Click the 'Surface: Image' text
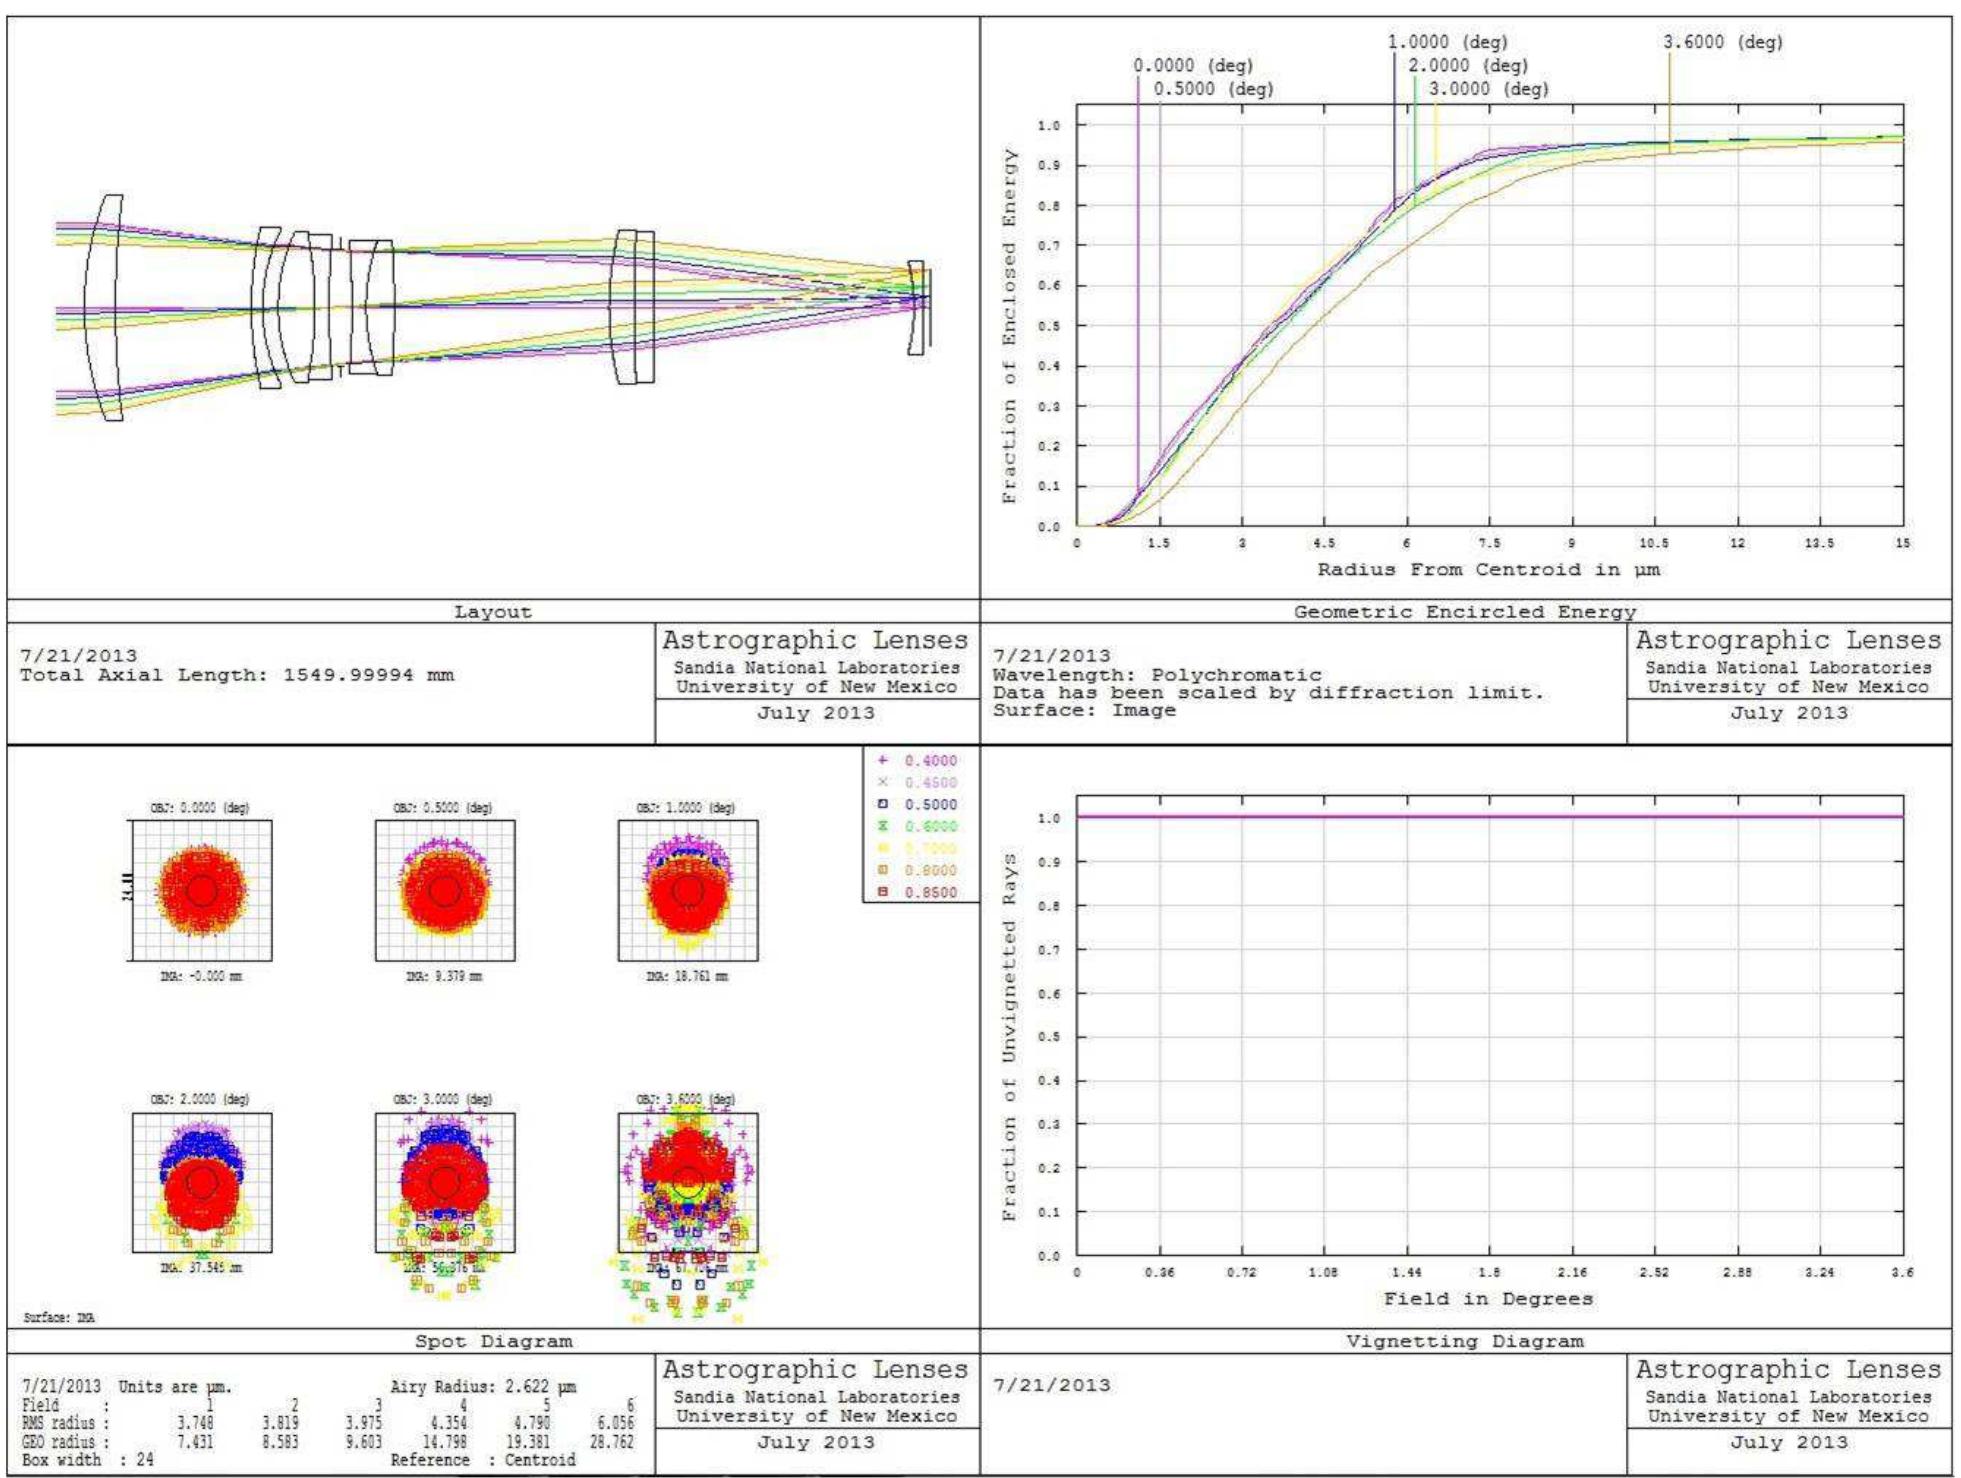 [x=1084, y=710]
